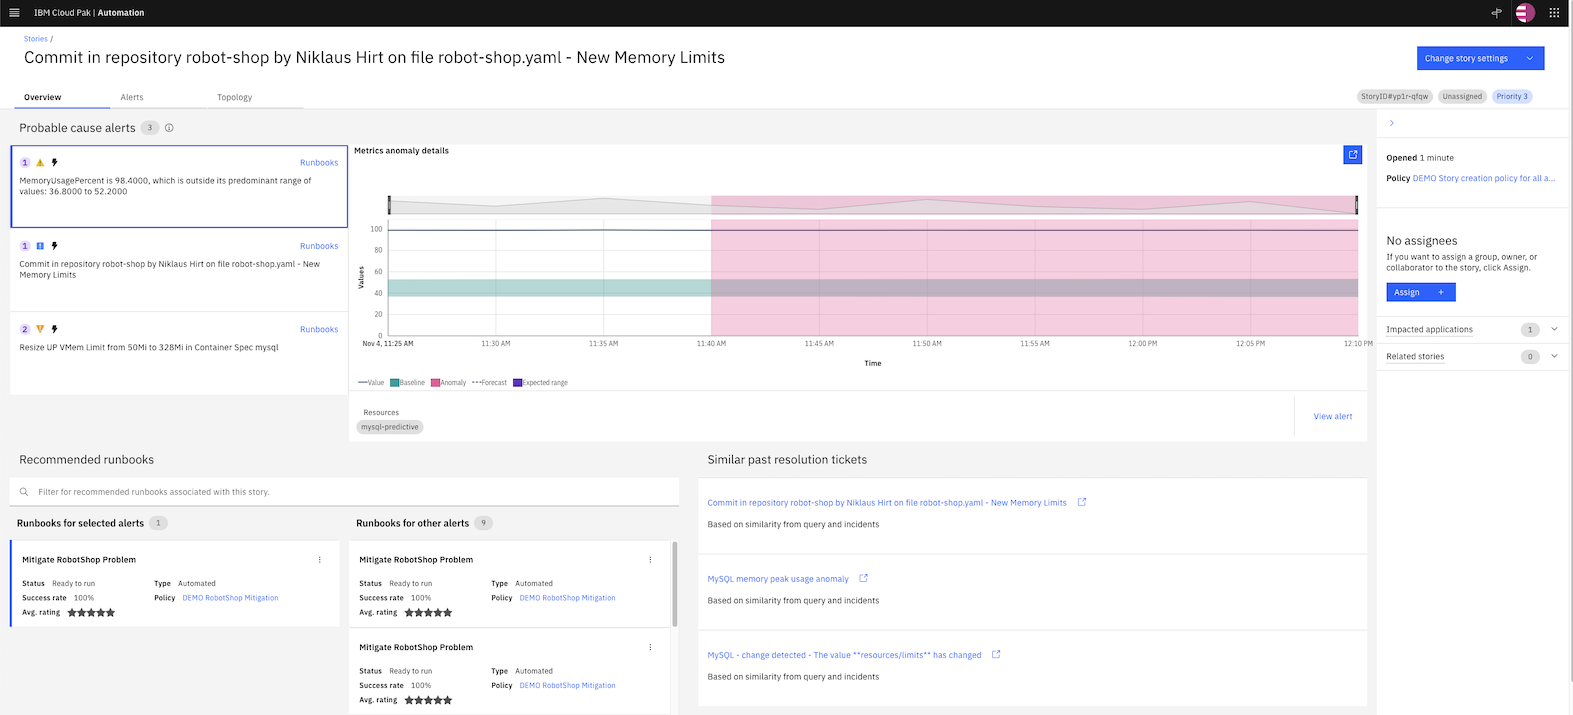Open the guided tours signpost icon
1573x715 pixels.
[1496, 13]
